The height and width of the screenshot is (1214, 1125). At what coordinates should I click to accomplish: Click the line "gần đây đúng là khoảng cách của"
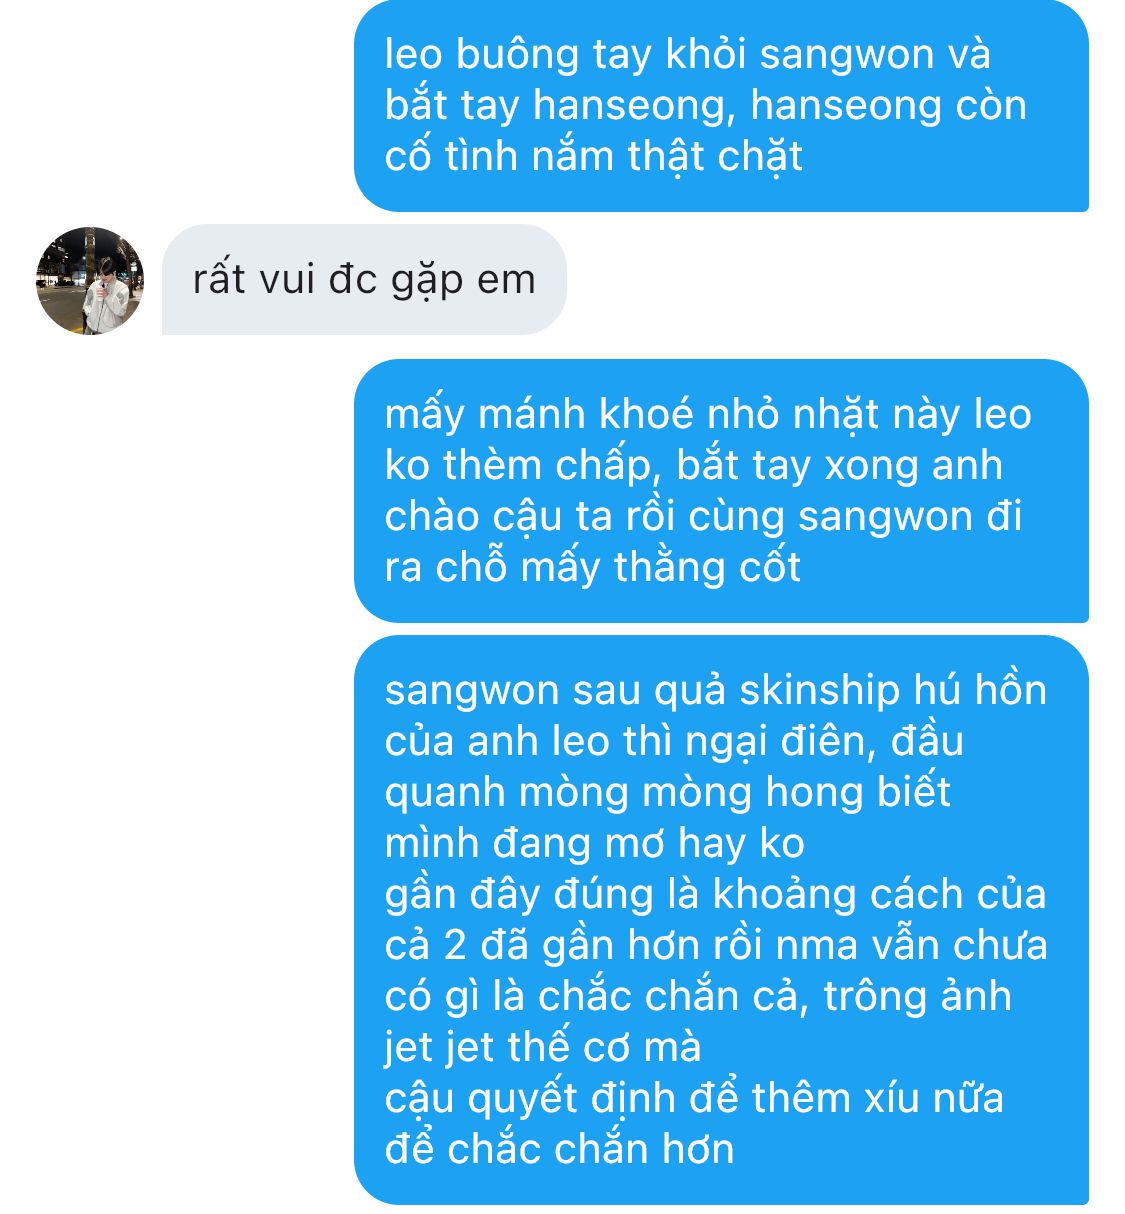pyautogui.click(x=715, y=894)
